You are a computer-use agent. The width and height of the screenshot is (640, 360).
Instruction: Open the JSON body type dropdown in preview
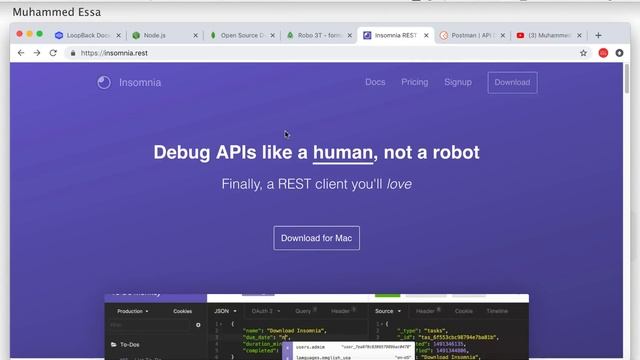(x=225, y=311)
